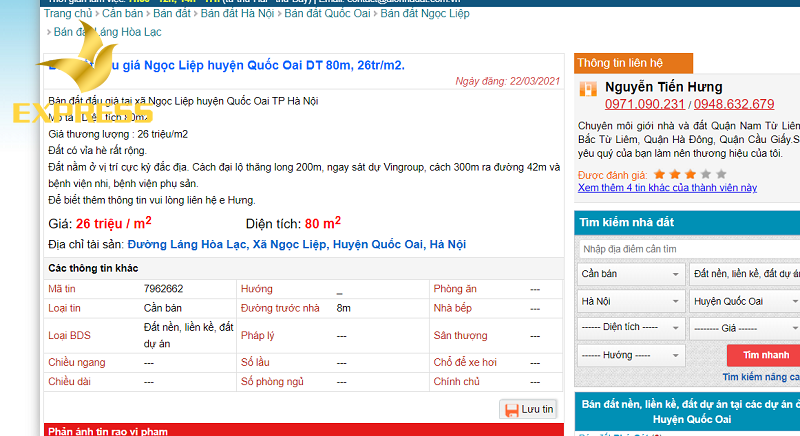The height and width of the screenshot is (436, 800).
Task: Focus the Nhập địa điểm cần tìm field
Action: coord(688,248)
